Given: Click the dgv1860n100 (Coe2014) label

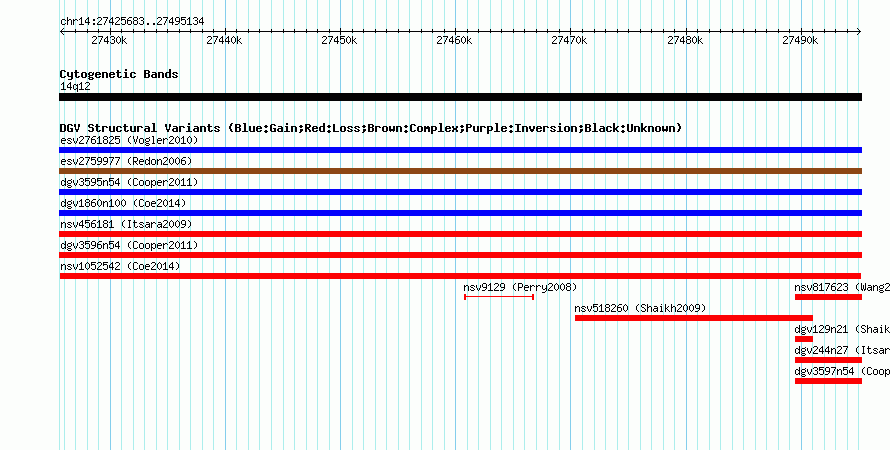Looking at the screenshot, I should [x=123, y=203].
